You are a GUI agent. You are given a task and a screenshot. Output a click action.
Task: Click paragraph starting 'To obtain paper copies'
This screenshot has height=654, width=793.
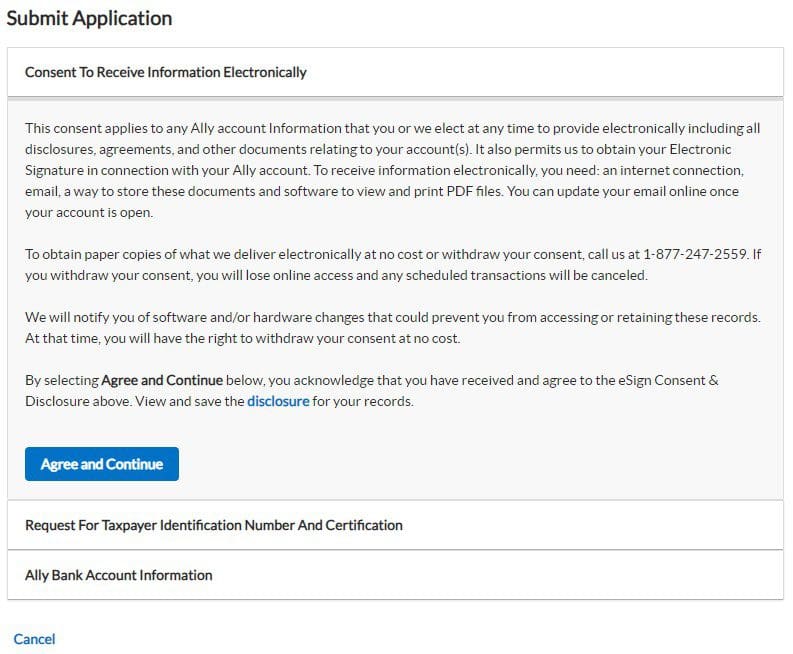(393, 265)
